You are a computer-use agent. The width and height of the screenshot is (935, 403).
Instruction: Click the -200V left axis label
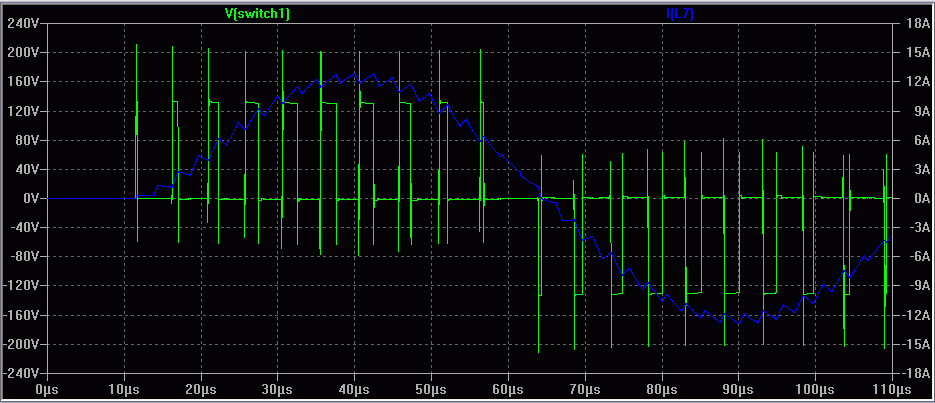tap(20, 345)
